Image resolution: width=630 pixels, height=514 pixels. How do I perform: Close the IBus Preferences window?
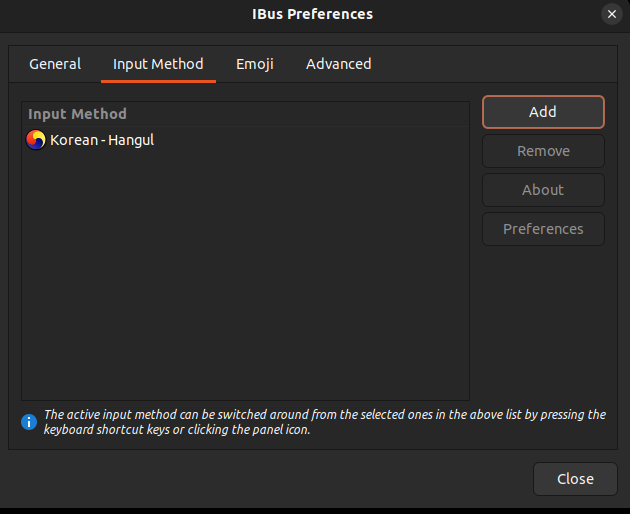[x=612, y=14]
